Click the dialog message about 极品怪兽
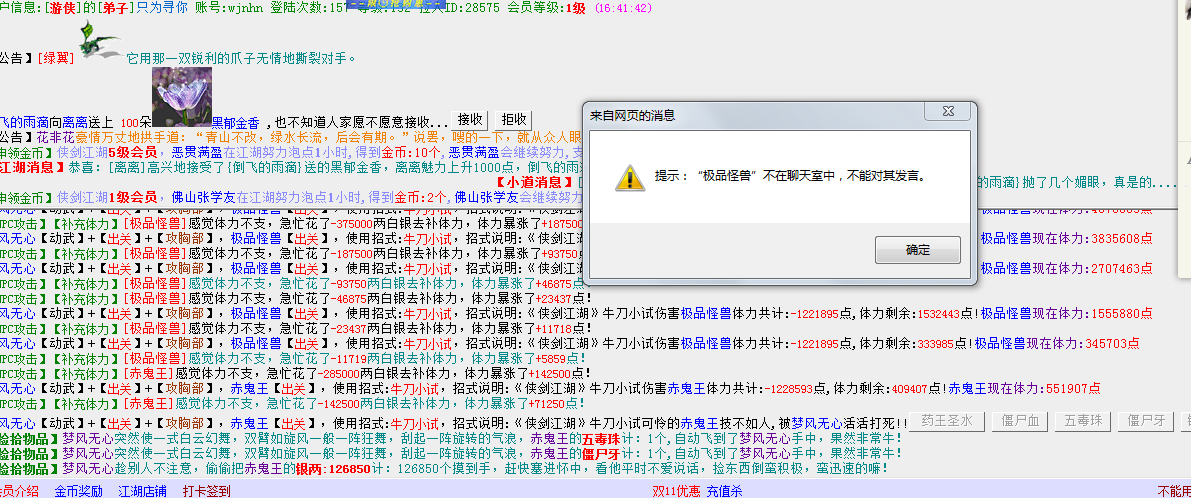The width and height of the screenshot is (1191, 498). 790,177
